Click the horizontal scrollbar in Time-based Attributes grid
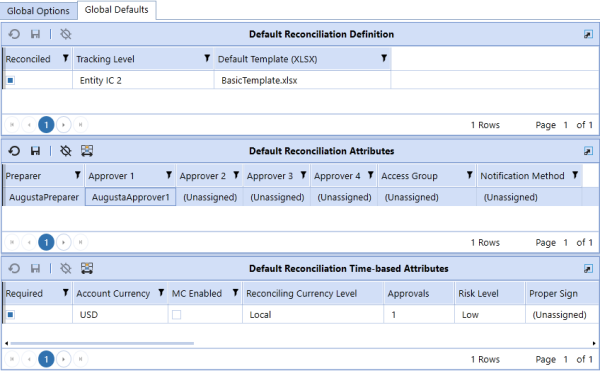 click(102, 343)
